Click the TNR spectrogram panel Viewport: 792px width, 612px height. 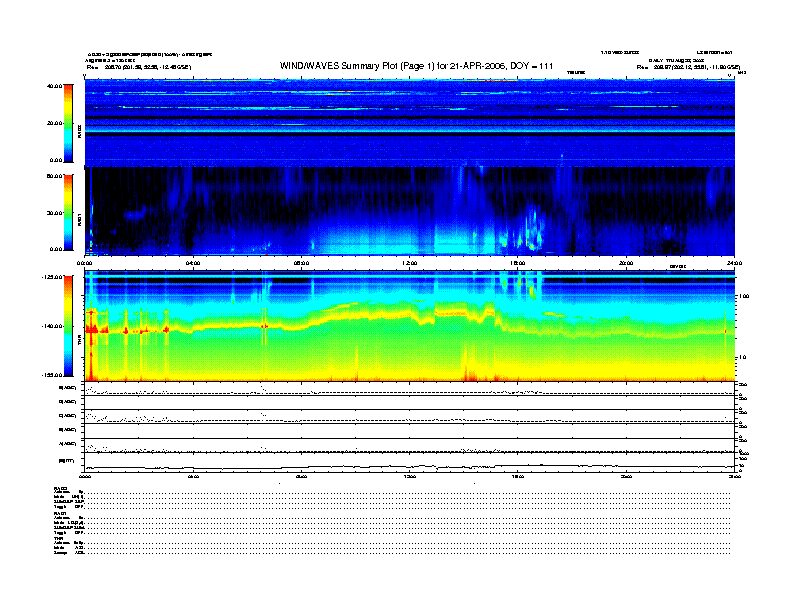point(410,326)
